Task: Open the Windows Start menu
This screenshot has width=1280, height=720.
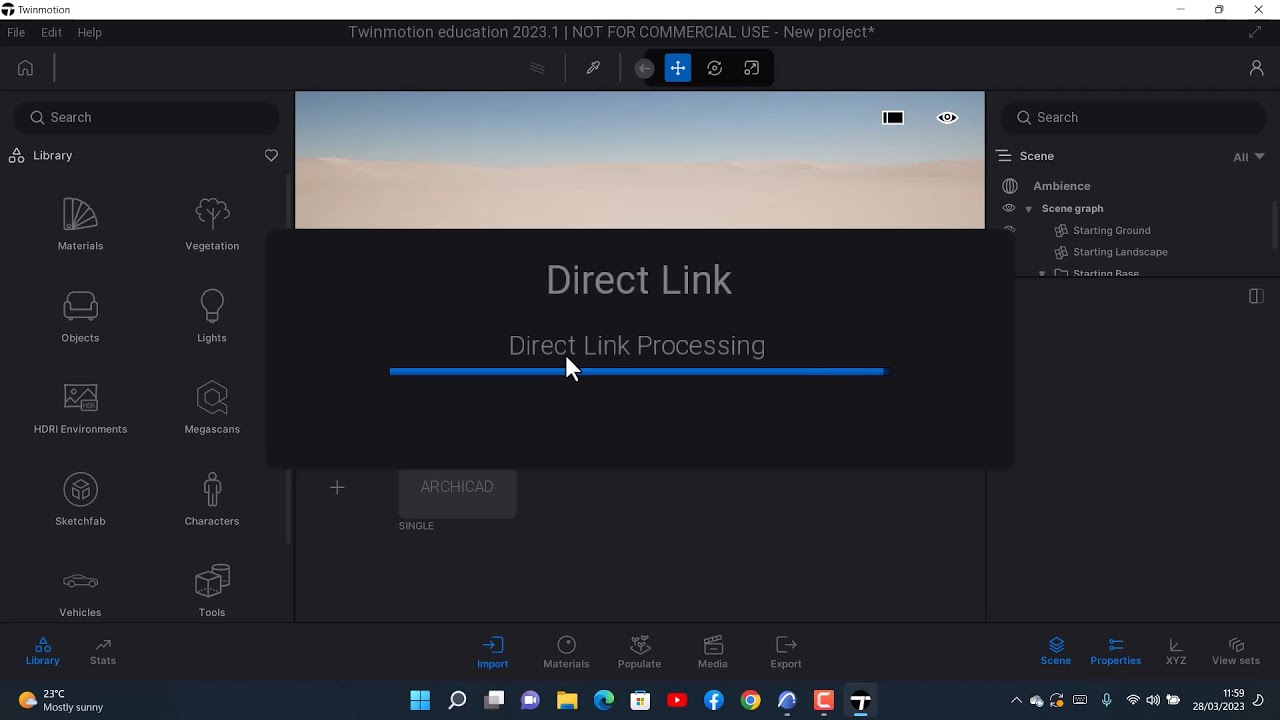Action: [420, 700]
